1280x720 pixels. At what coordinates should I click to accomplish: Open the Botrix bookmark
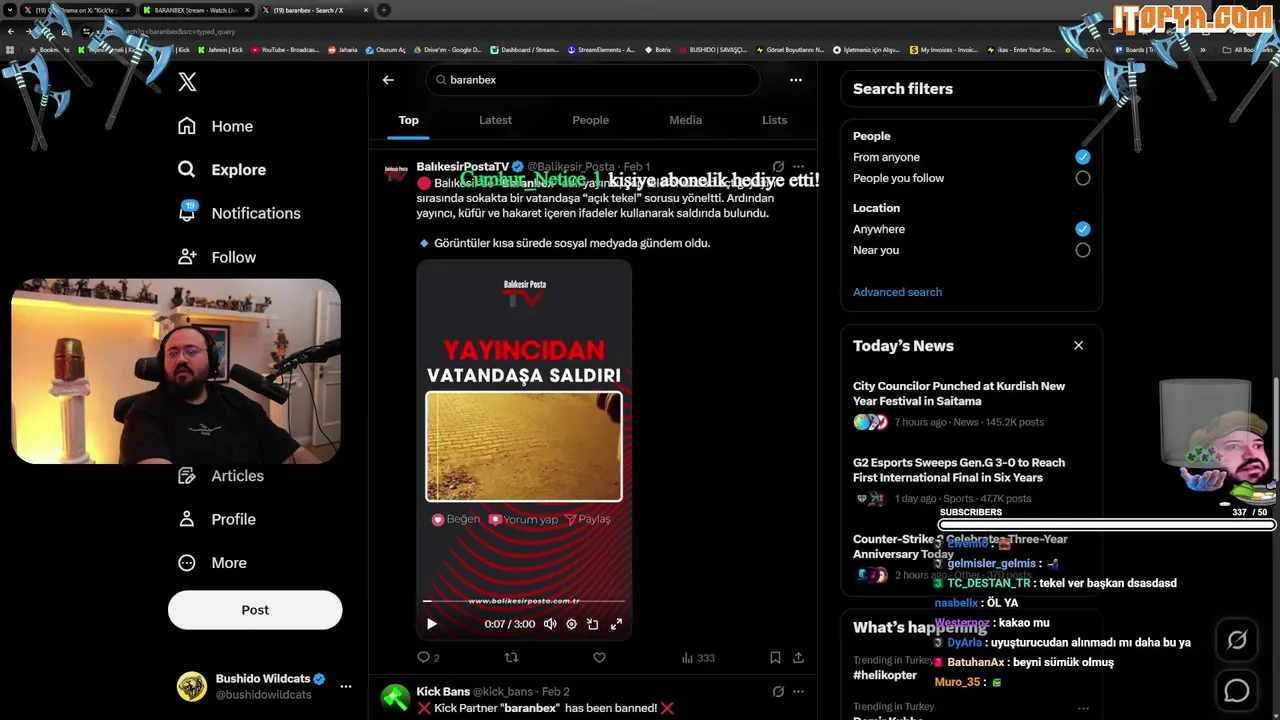click(658, 49)
